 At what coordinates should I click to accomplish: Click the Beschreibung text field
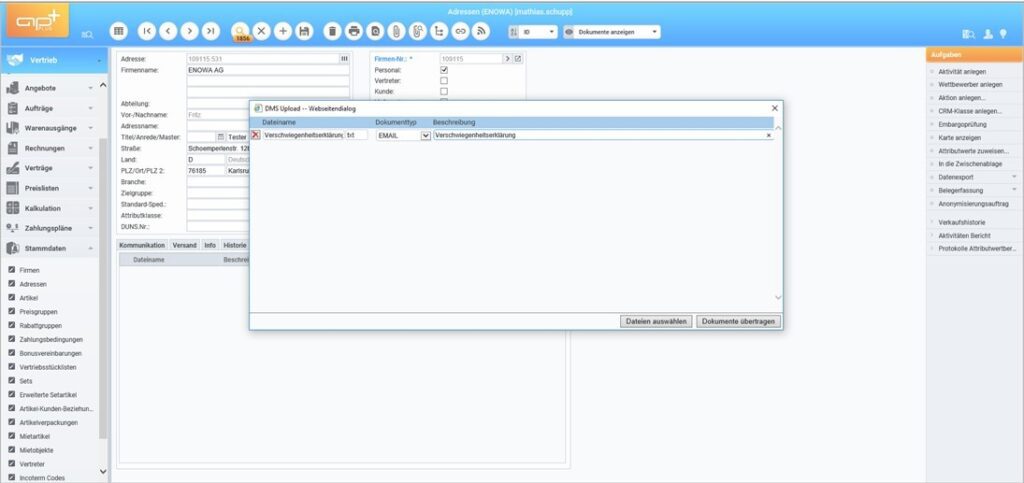(x=598, y=135)
